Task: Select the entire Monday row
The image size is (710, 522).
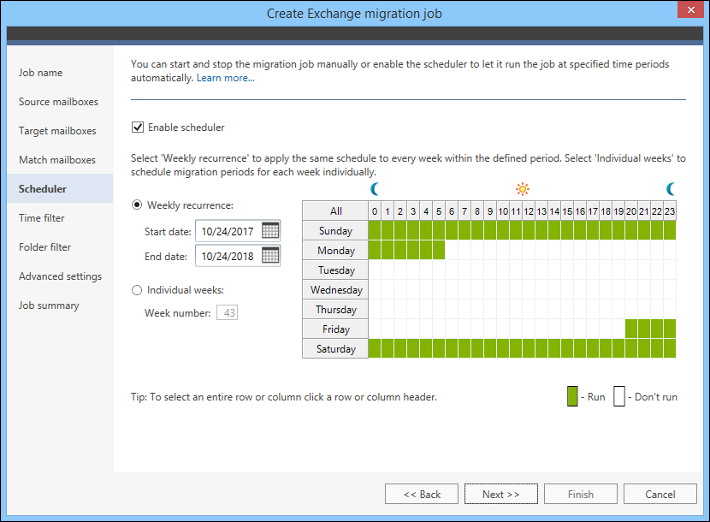Action: click(x=336, y=250)
